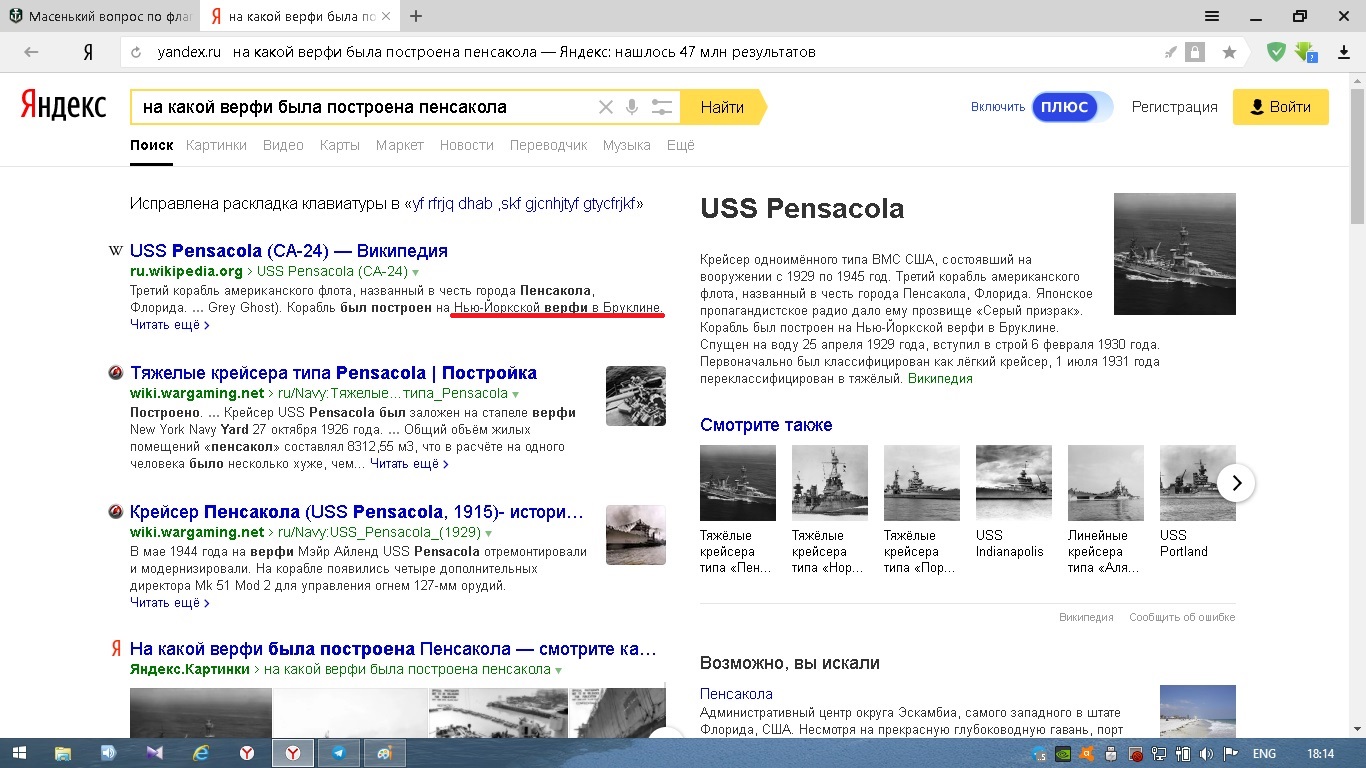
Task: Expand Читать ещё under the Крейсер Пенсакола result
Action: (169, 603)
